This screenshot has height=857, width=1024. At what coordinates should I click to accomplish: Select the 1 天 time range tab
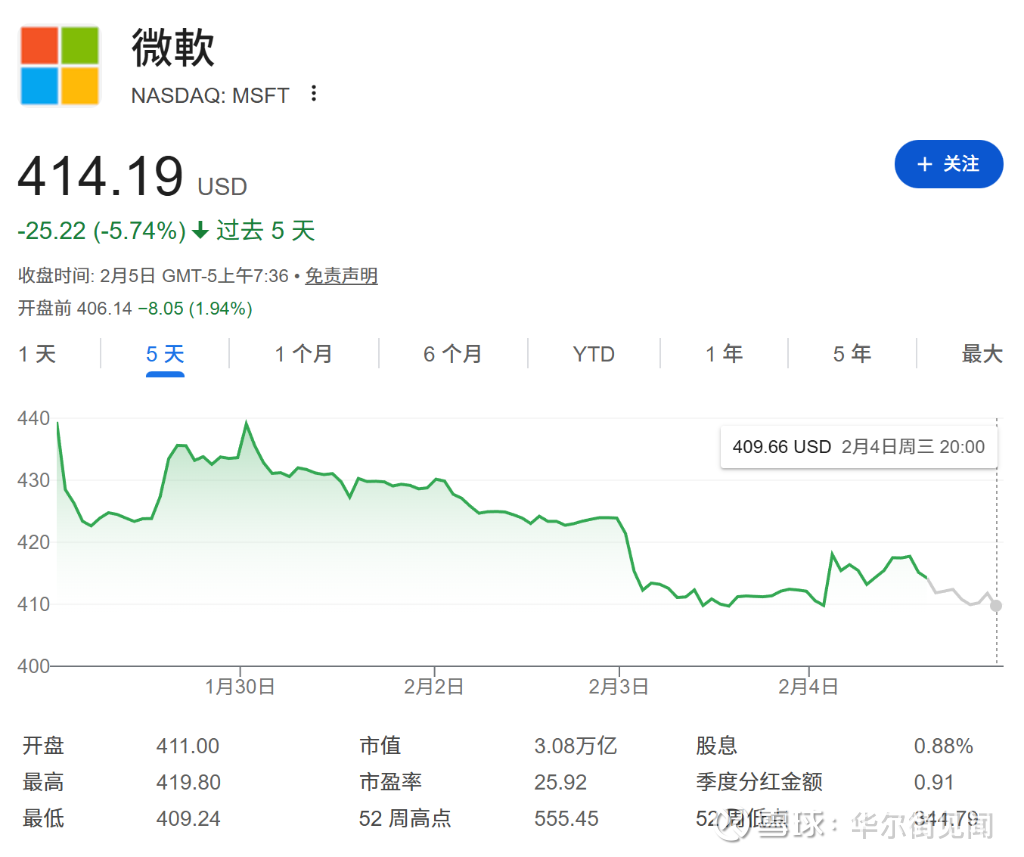(x=37, y=354)
